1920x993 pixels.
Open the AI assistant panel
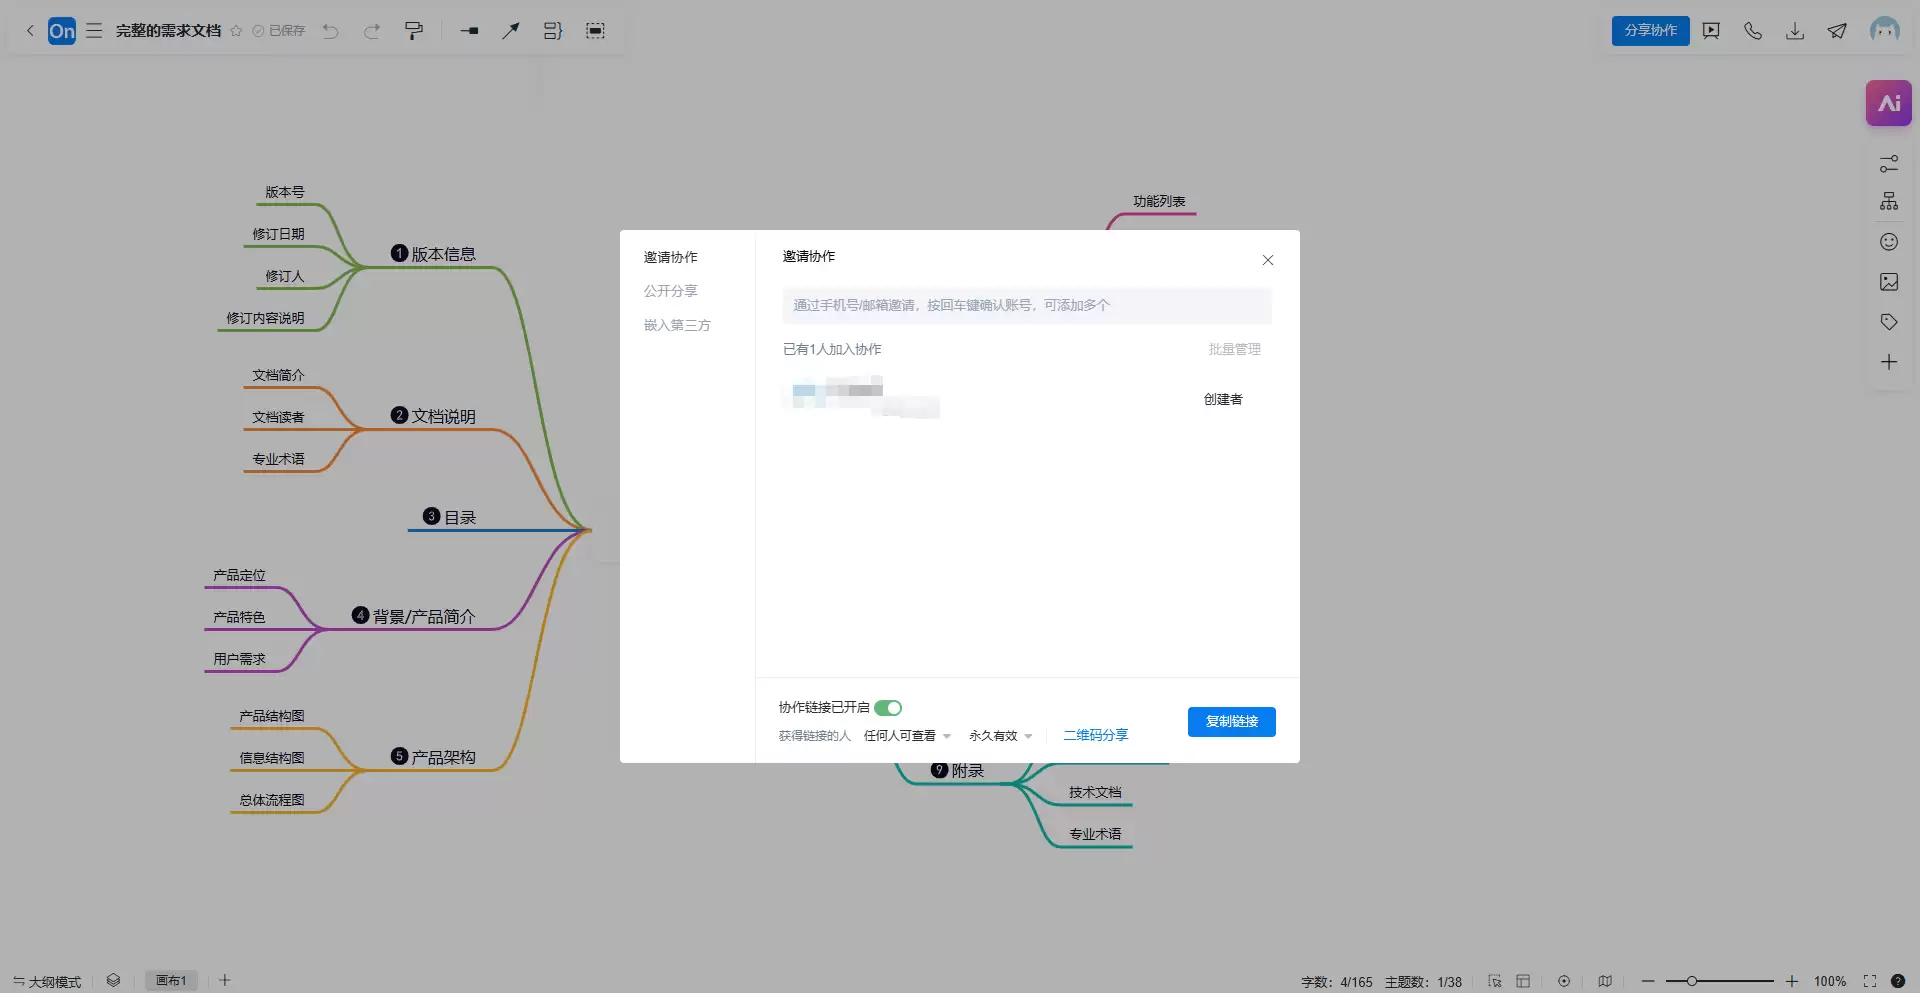1888,103
